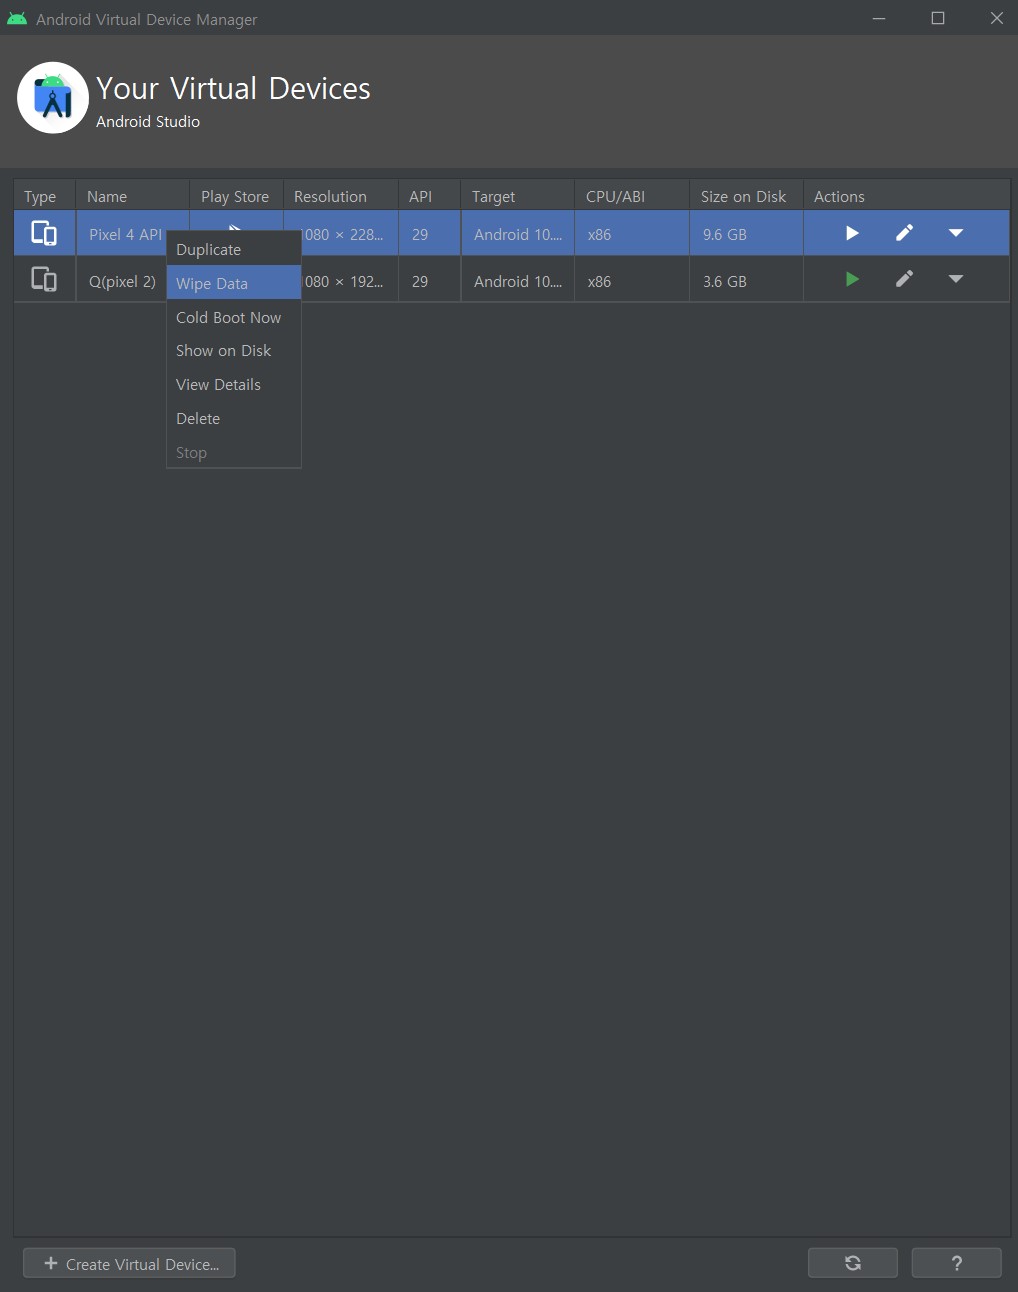Edit the Pixel 4 API device

pyautogui.click(x=904, y=233)
